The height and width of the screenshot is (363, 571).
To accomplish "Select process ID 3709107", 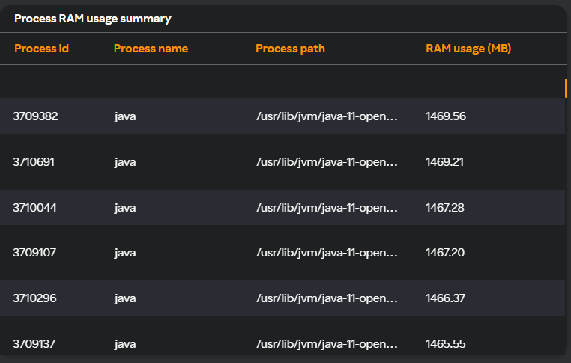I will (x=34, y=252).
